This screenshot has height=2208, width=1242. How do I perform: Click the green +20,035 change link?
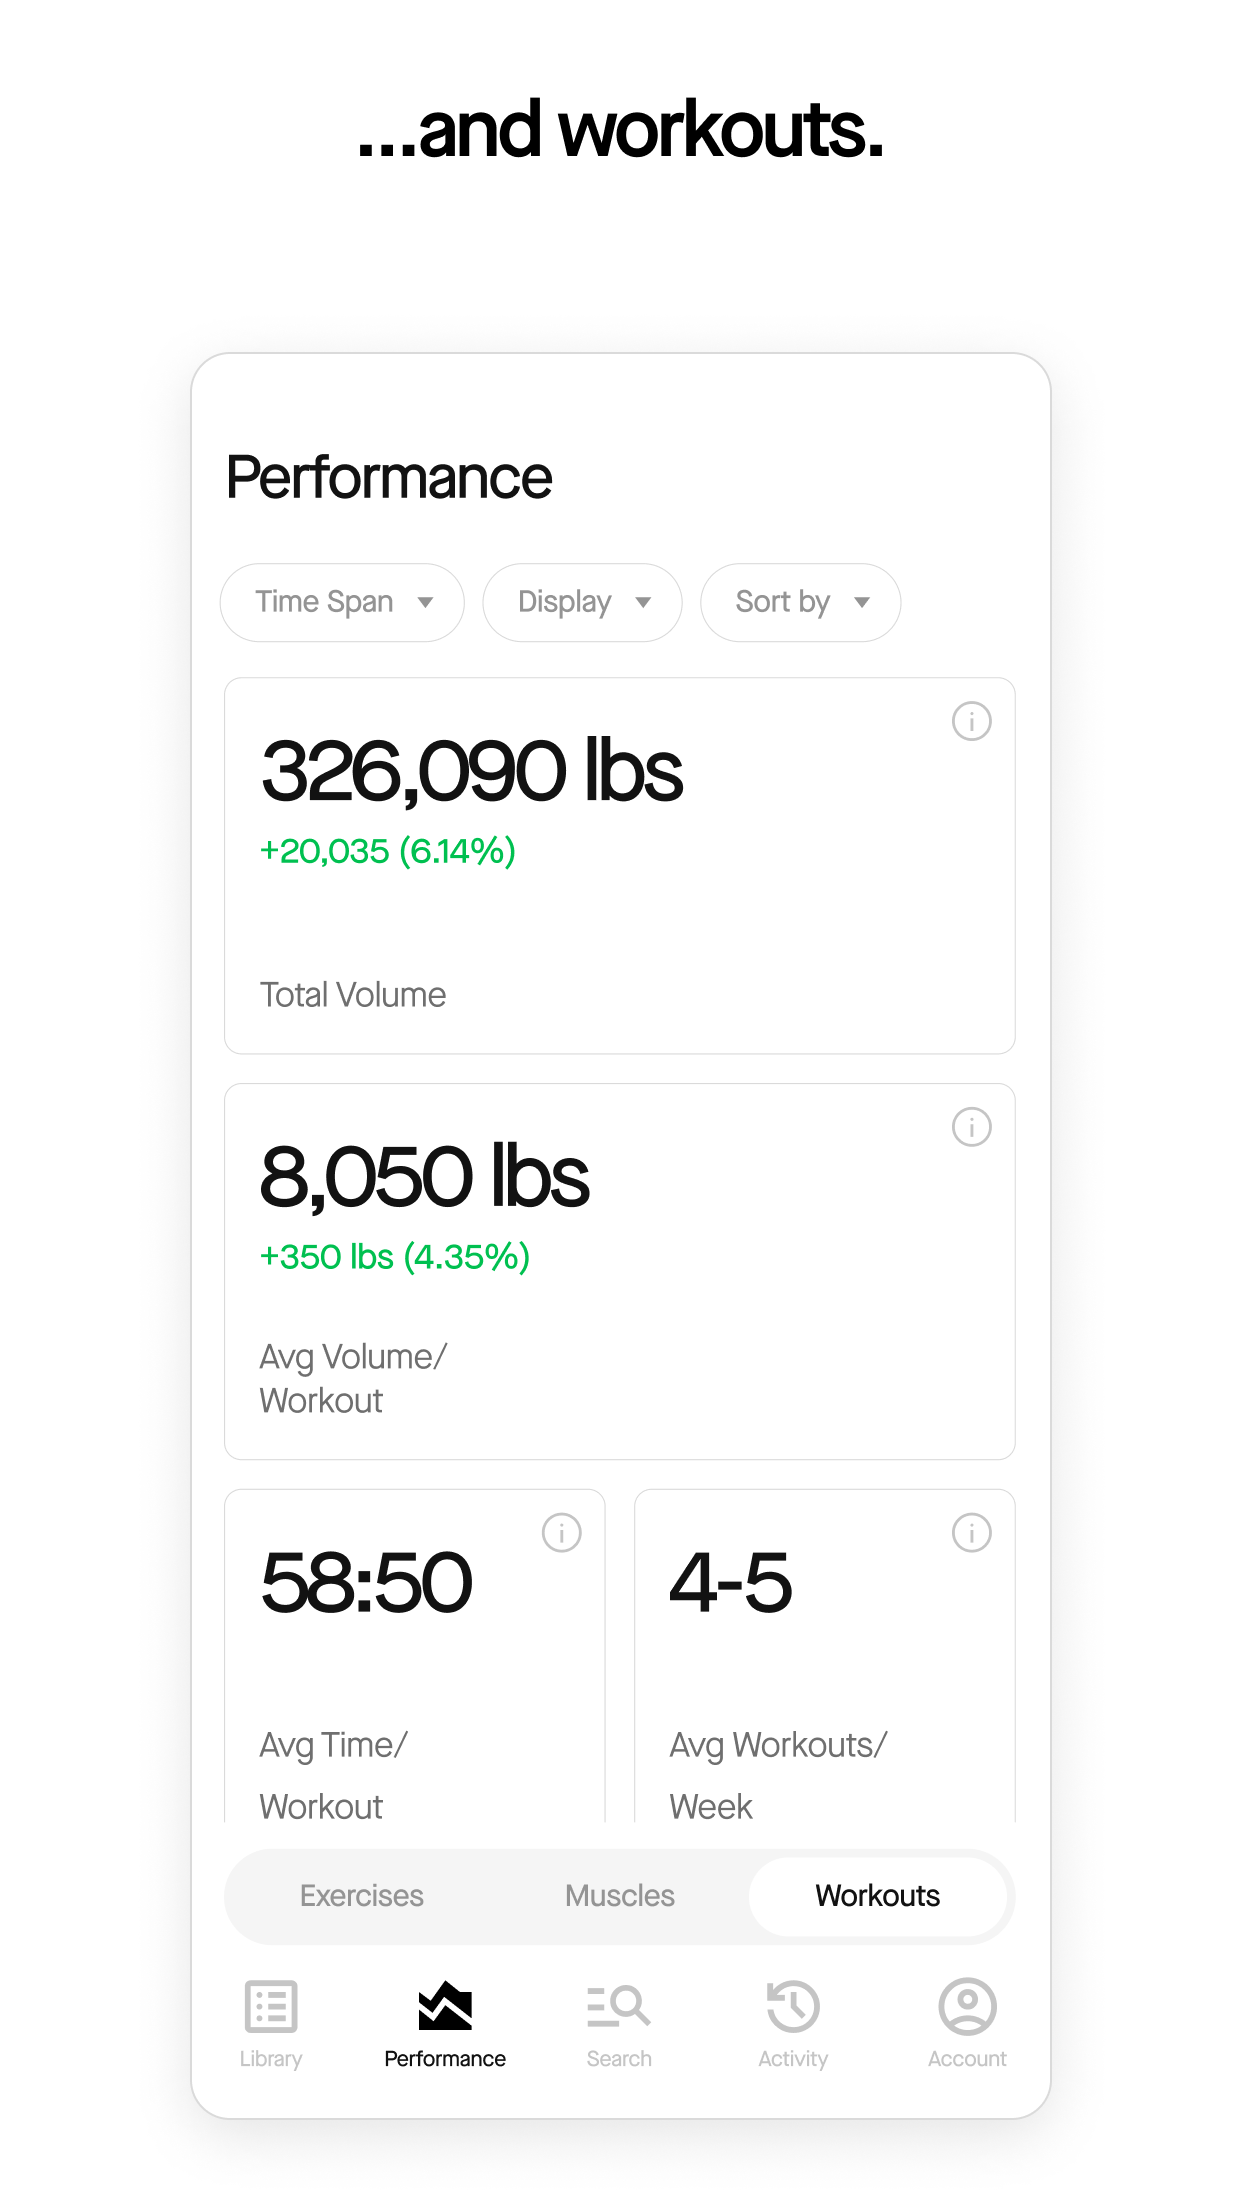click(386, 851)
